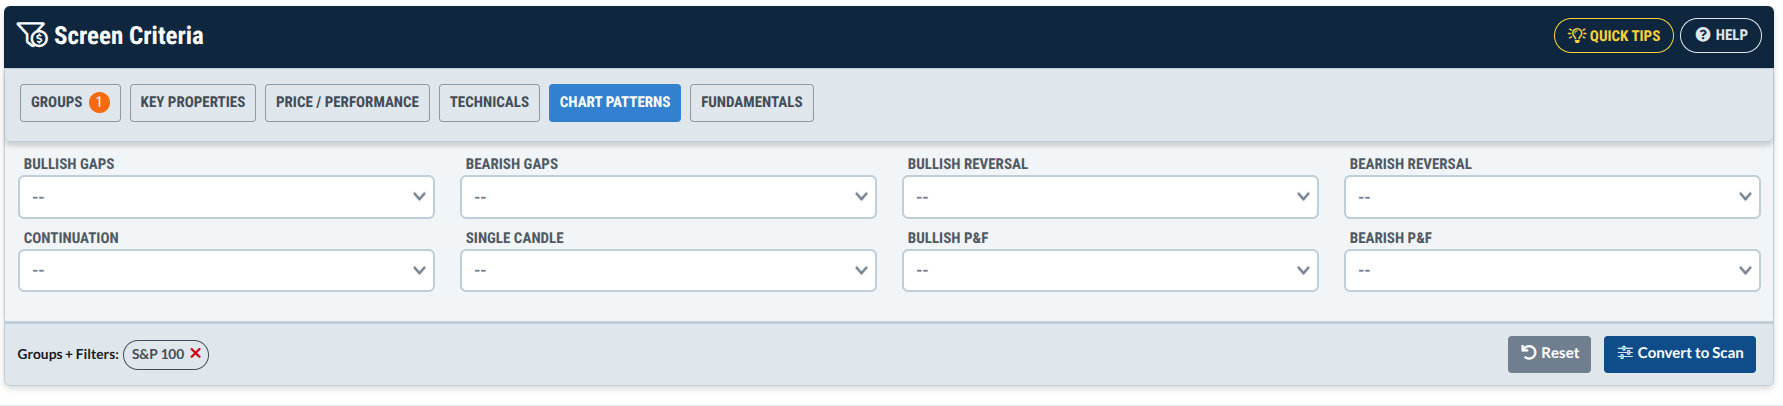Open the Bearish P&F dropdown
Viewport: 1783px width, 406px height.
[1552, 270]
